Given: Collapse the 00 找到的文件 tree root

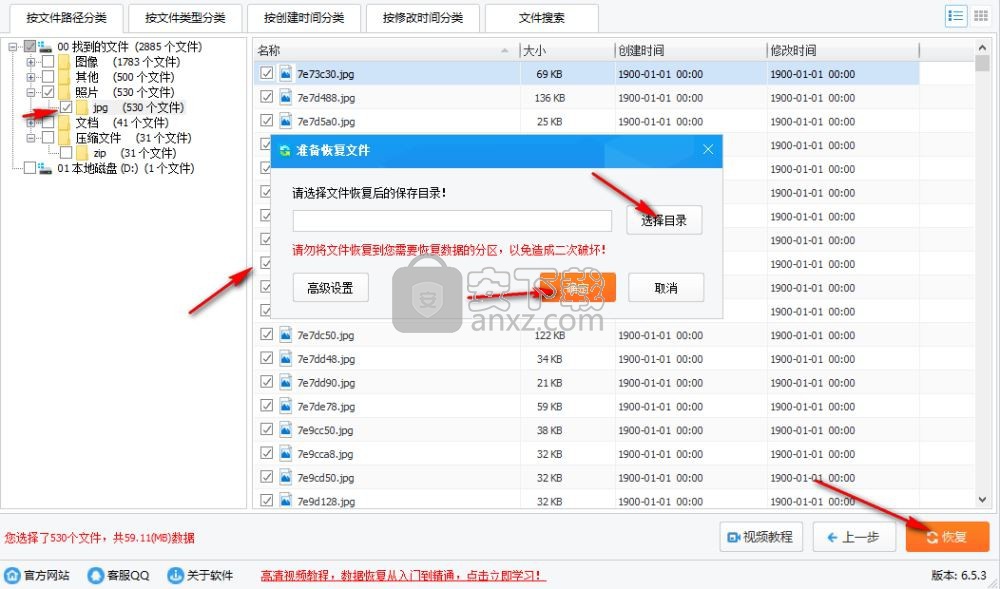Looking at the screenshot, I should tap(12, 47).
